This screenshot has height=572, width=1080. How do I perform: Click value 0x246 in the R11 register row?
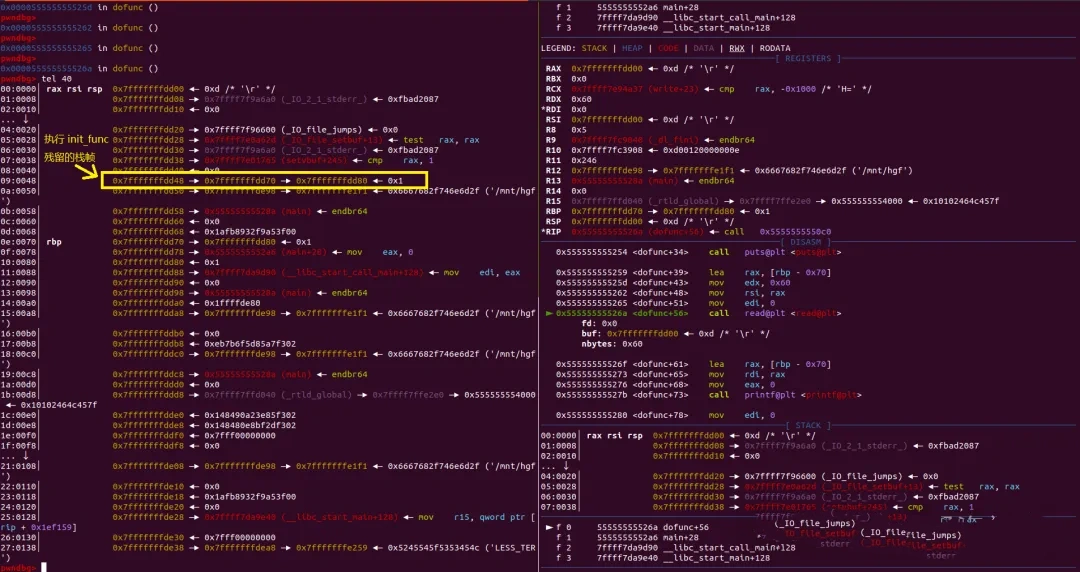click(x=584, y=161)
